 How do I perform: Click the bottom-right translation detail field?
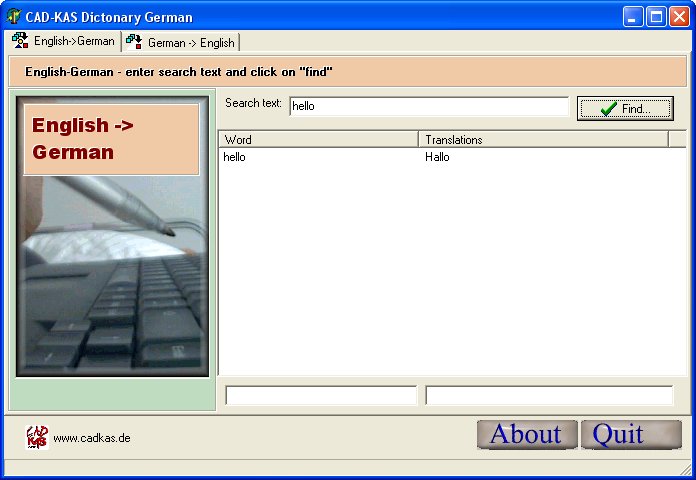pyautogui.click(x=549, y=395)
